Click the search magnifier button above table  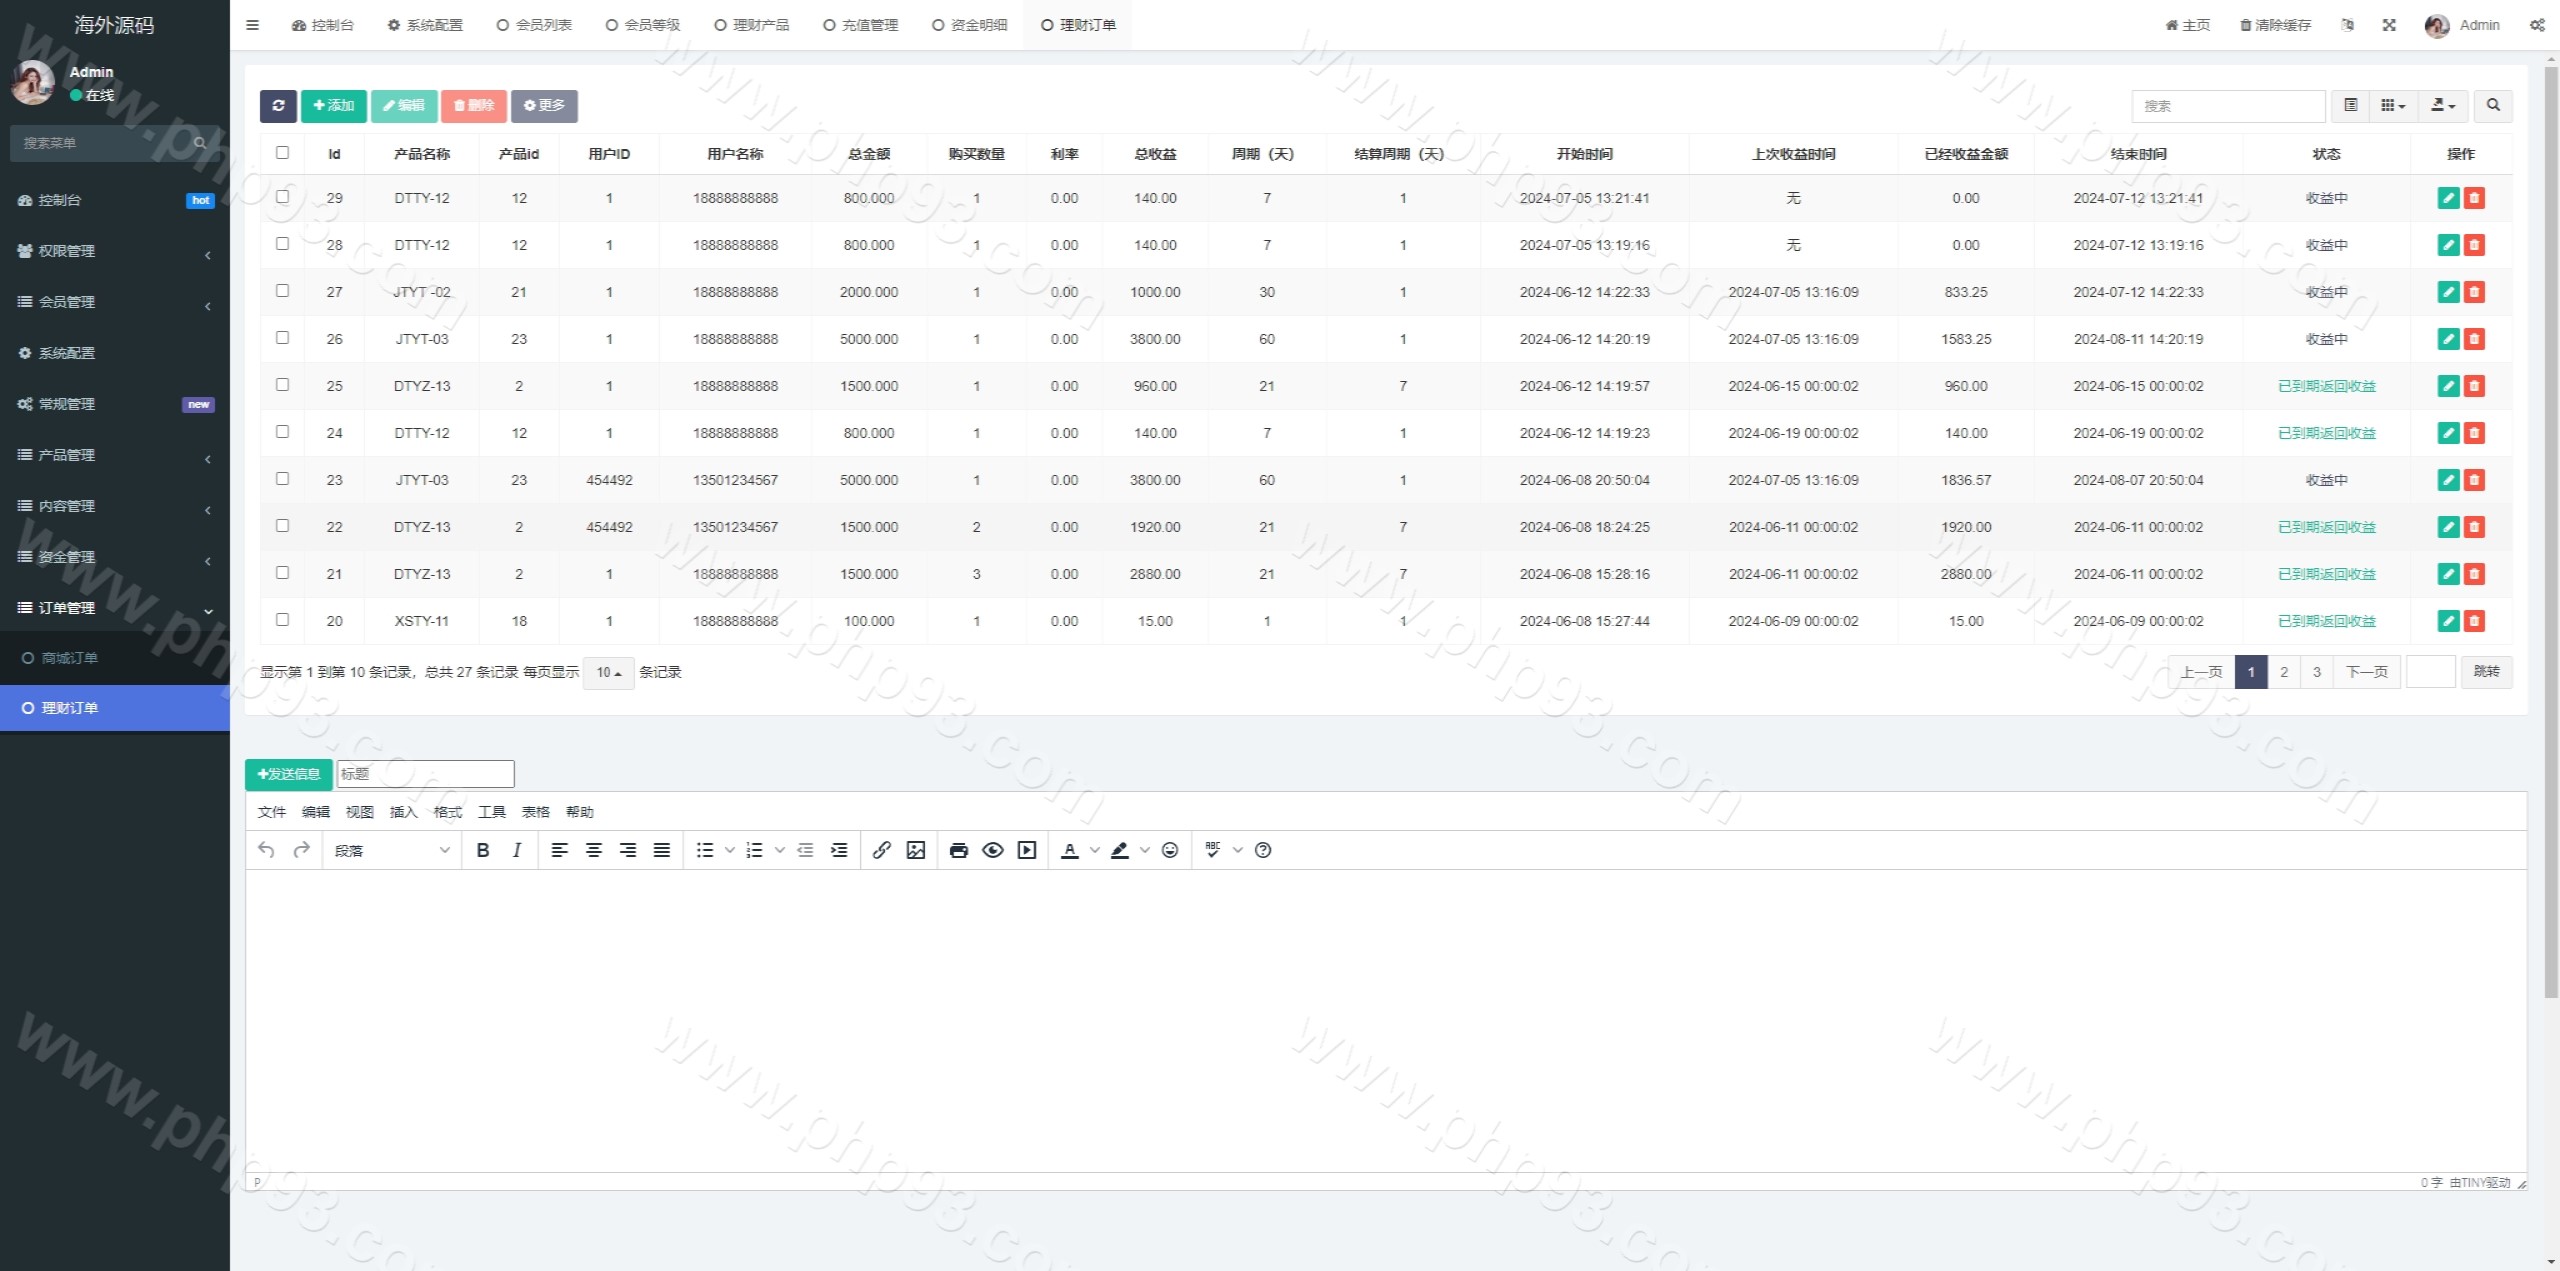2493,106
